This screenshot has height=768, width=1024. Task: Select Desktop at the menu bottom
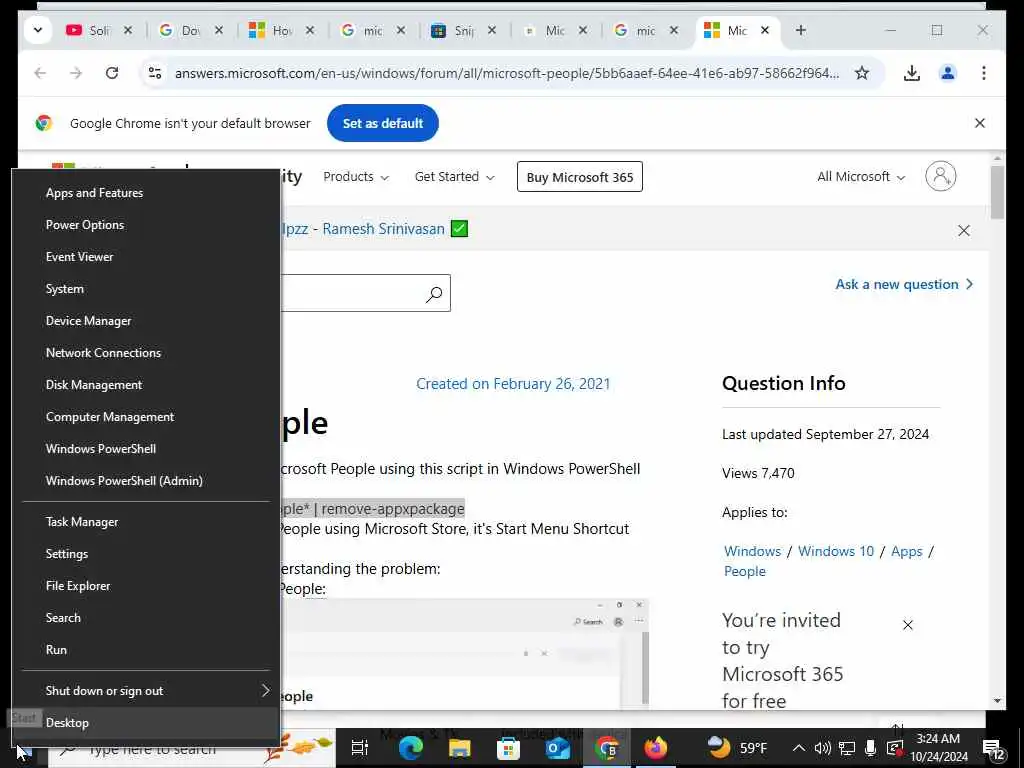tap(146, 723)
